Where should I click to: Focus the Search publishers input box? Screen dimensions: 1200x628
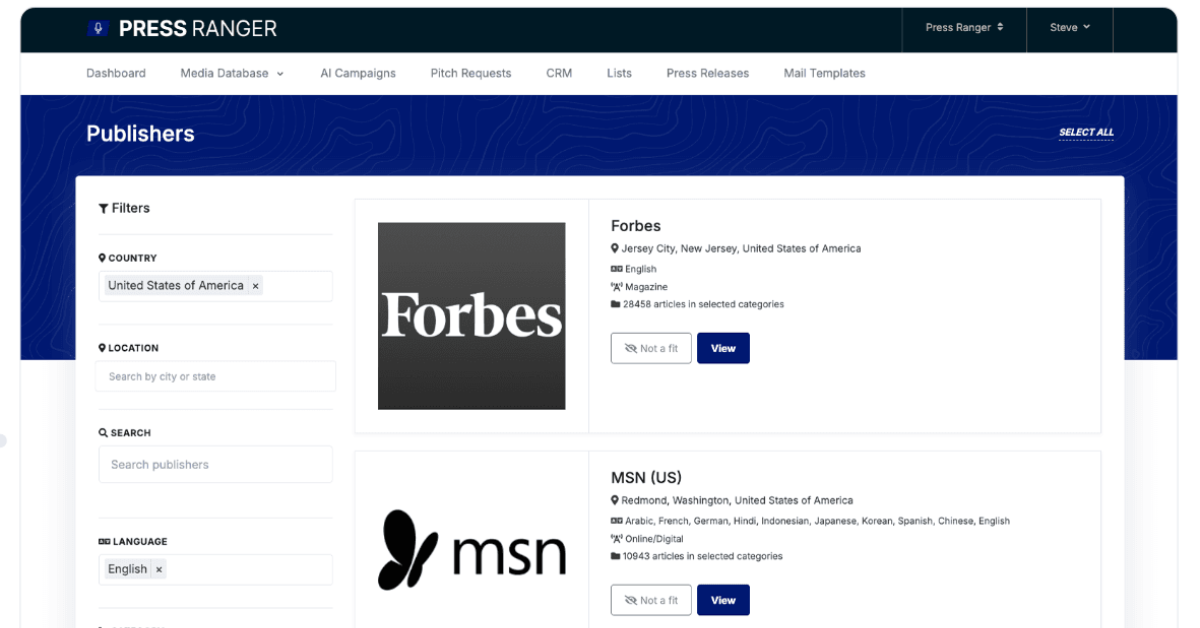click(x=215, y=464)
